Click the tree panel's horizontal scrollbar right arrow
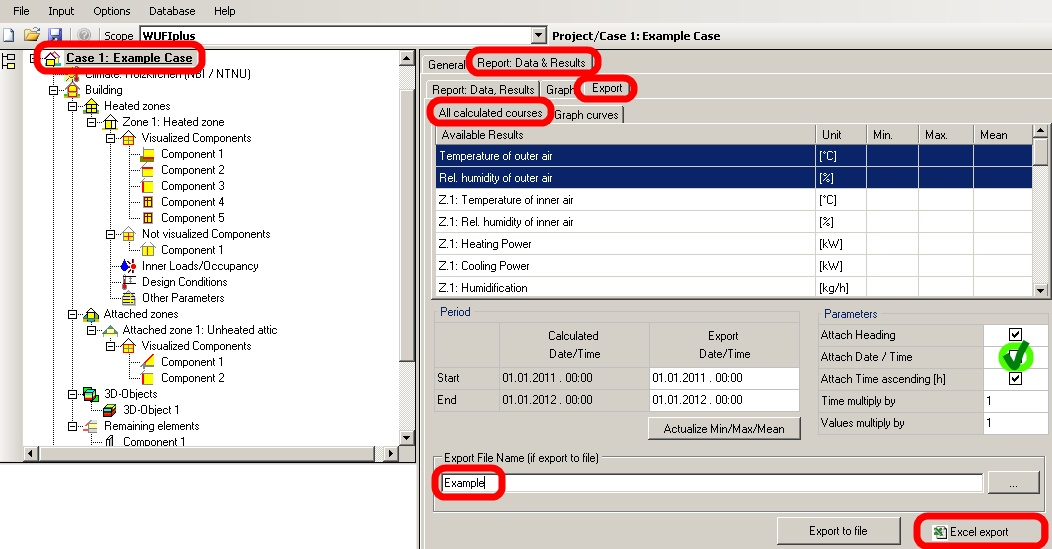The width and height of the screenshot is (1052, 549). tap(391, 454)
